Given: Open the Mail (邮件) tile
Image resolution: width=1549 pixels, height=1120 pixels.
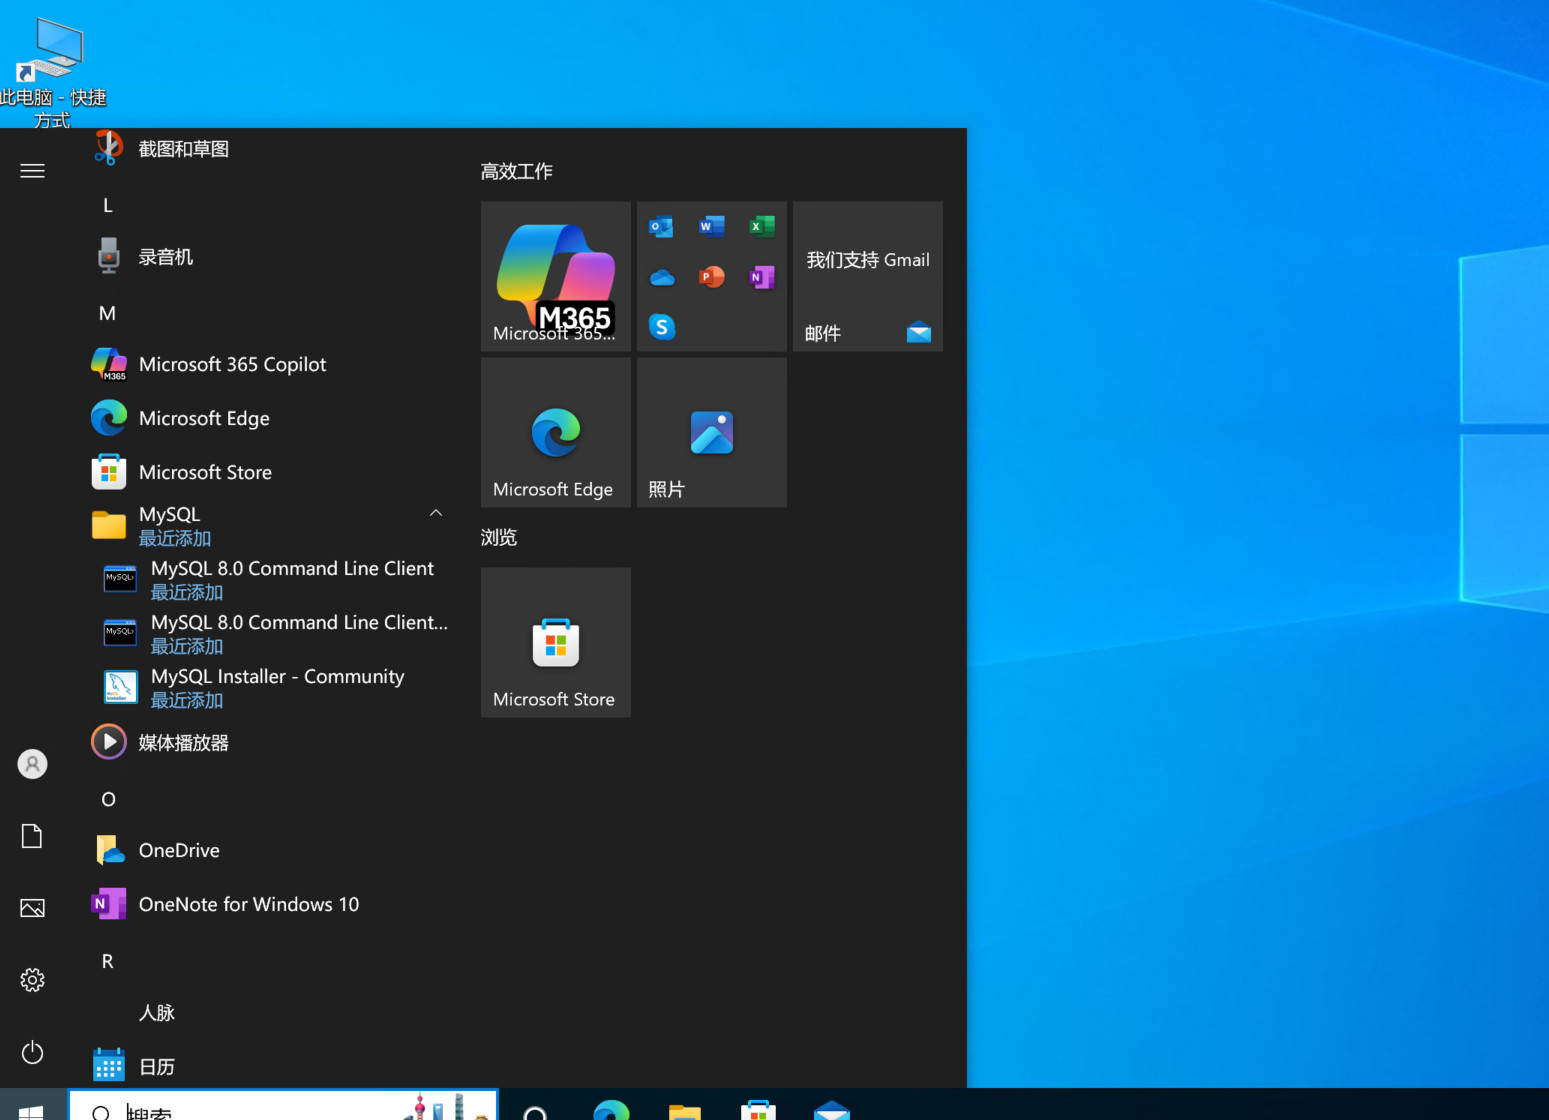Looking at the screenshot, I should (x=867, y=276).
